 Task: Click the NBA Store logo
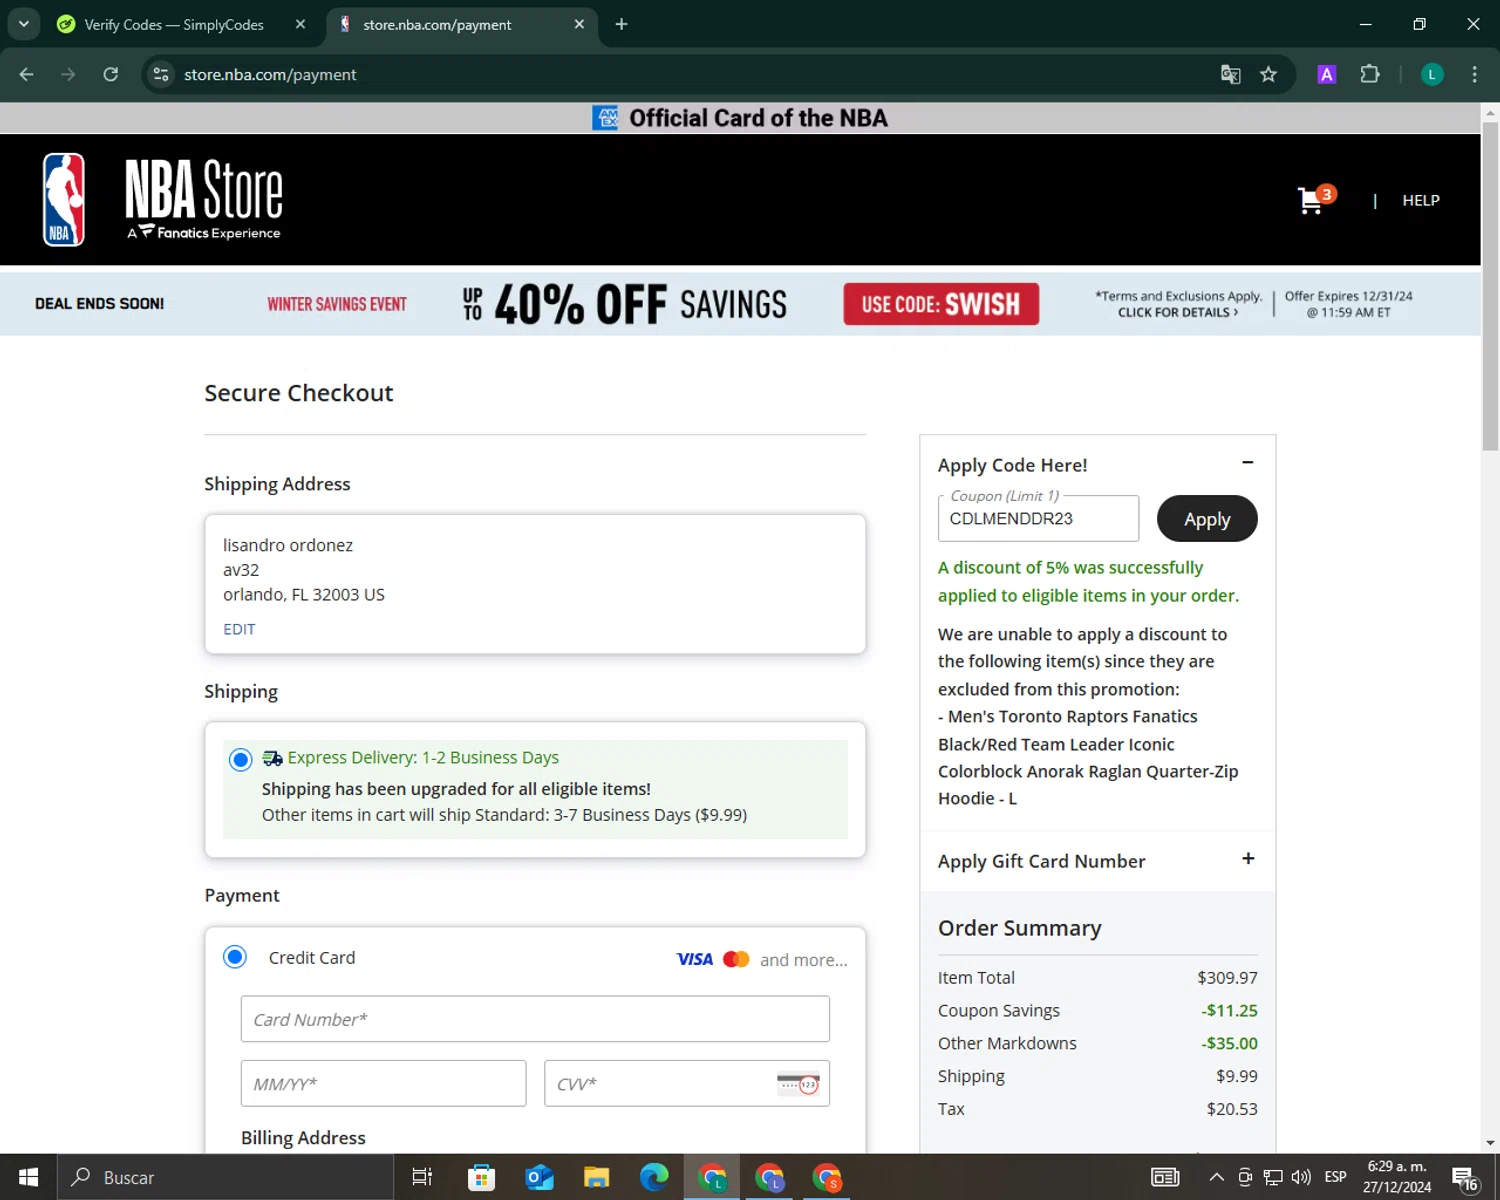click(x=163, y=199)
